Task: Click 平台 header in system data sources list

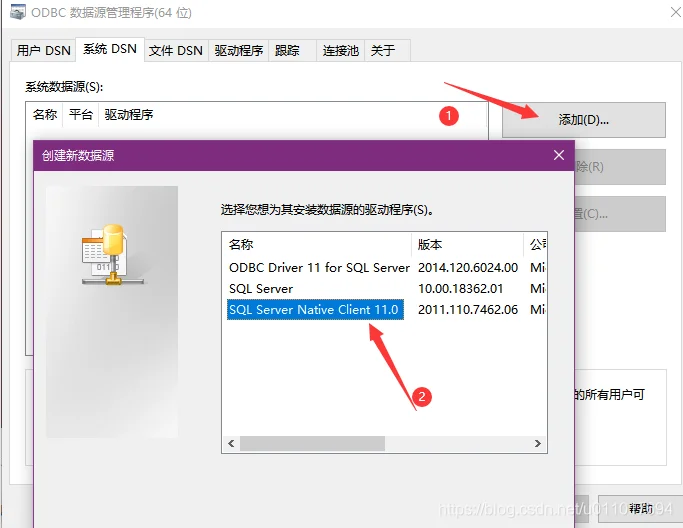Action: coord(81,115)
